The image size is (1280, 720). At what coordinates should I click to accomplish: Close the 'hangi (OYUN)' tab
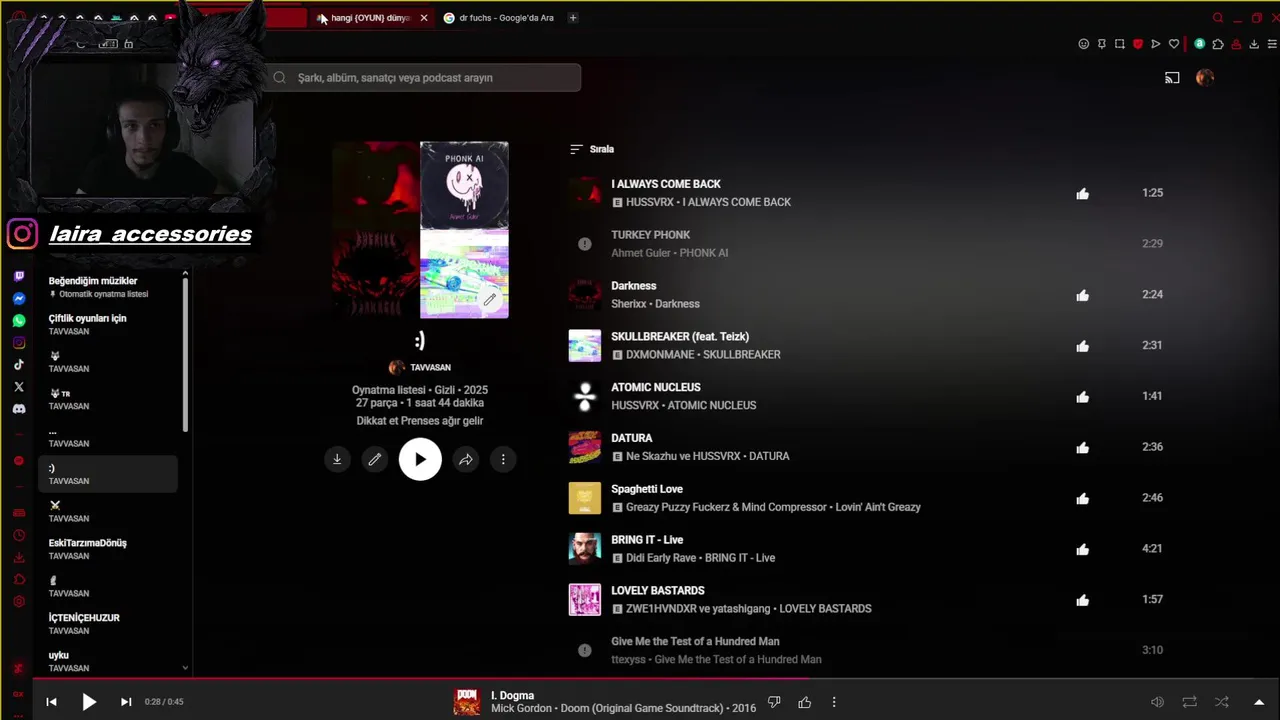coord(424,18)
